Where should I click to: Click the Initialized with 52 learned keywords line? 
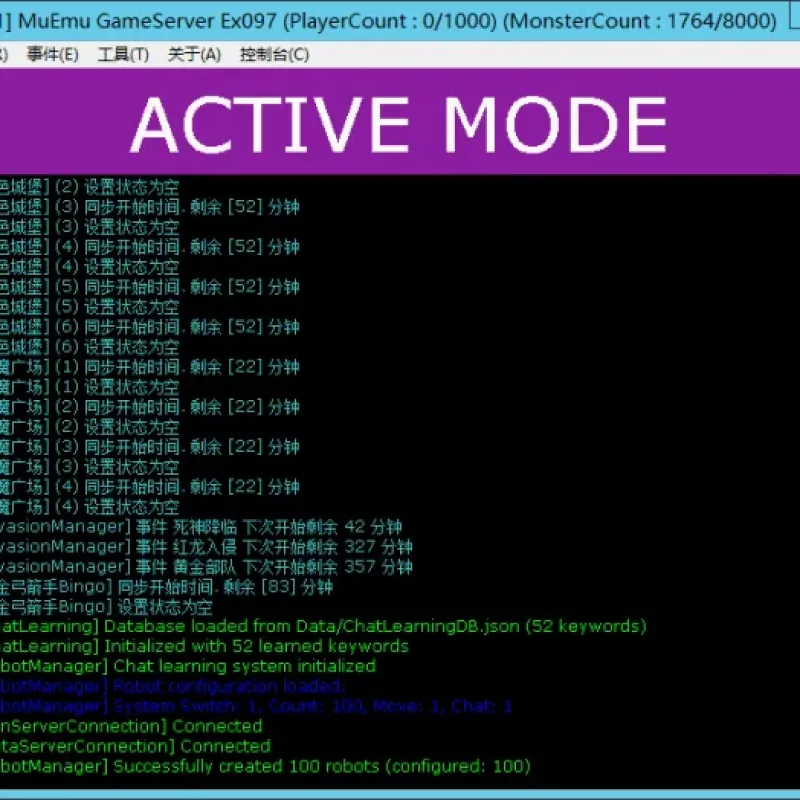(205, 646)
